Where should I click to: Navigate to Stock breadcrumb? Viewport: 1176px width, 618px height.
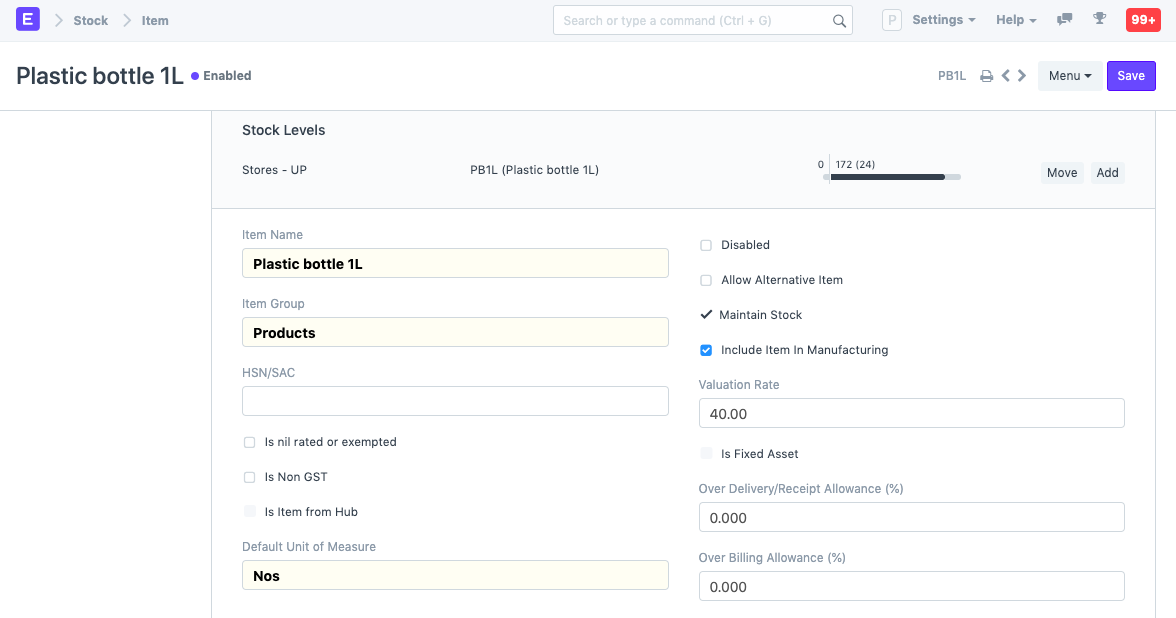[90, 21]
